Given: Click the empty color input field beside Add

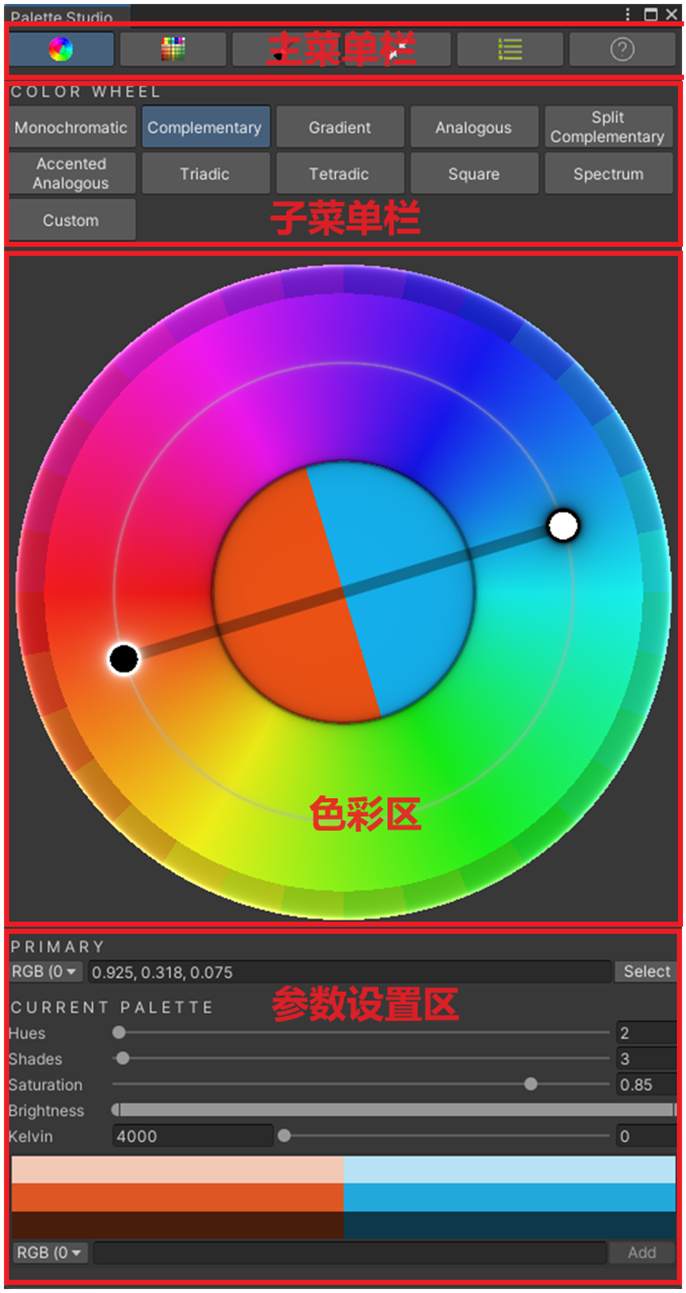Looking at the screenshot, I should pyautogui.click(x=350, y=1252).
